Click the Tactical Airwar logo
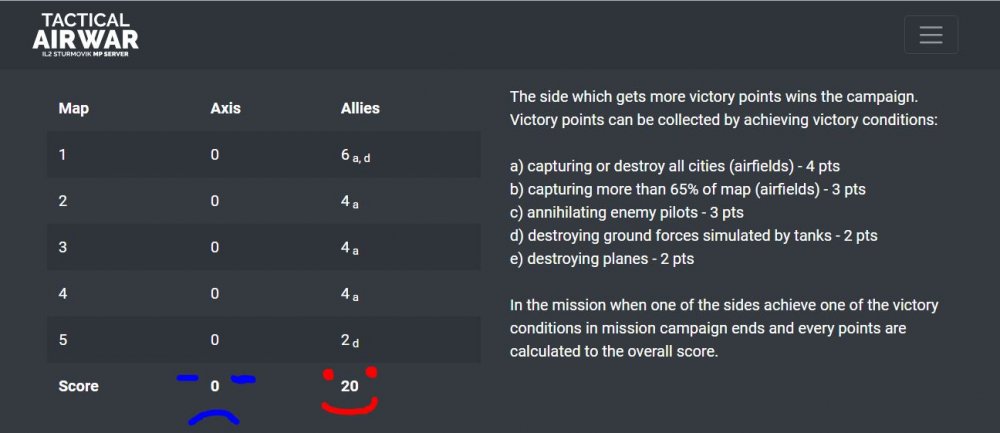 [84, 35]
